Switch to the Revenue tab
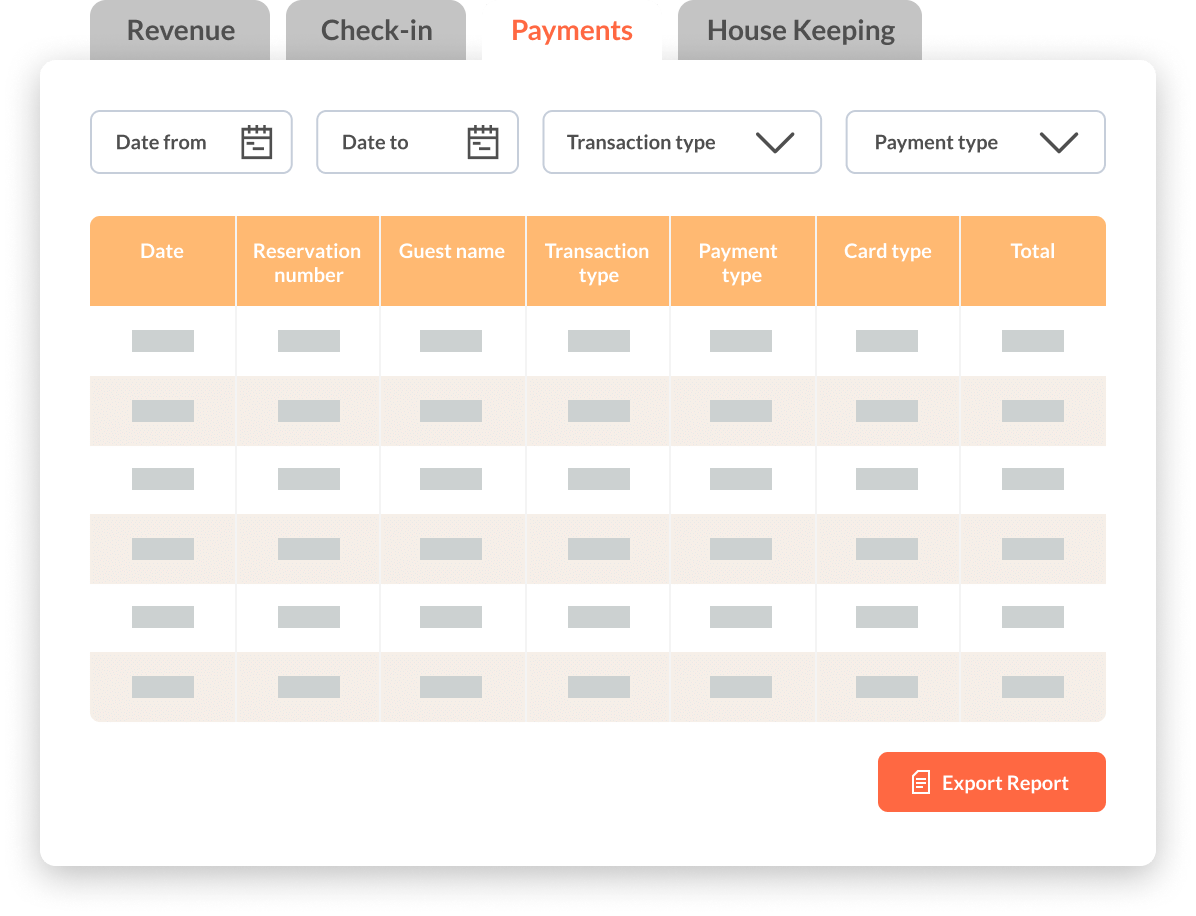 180,31
